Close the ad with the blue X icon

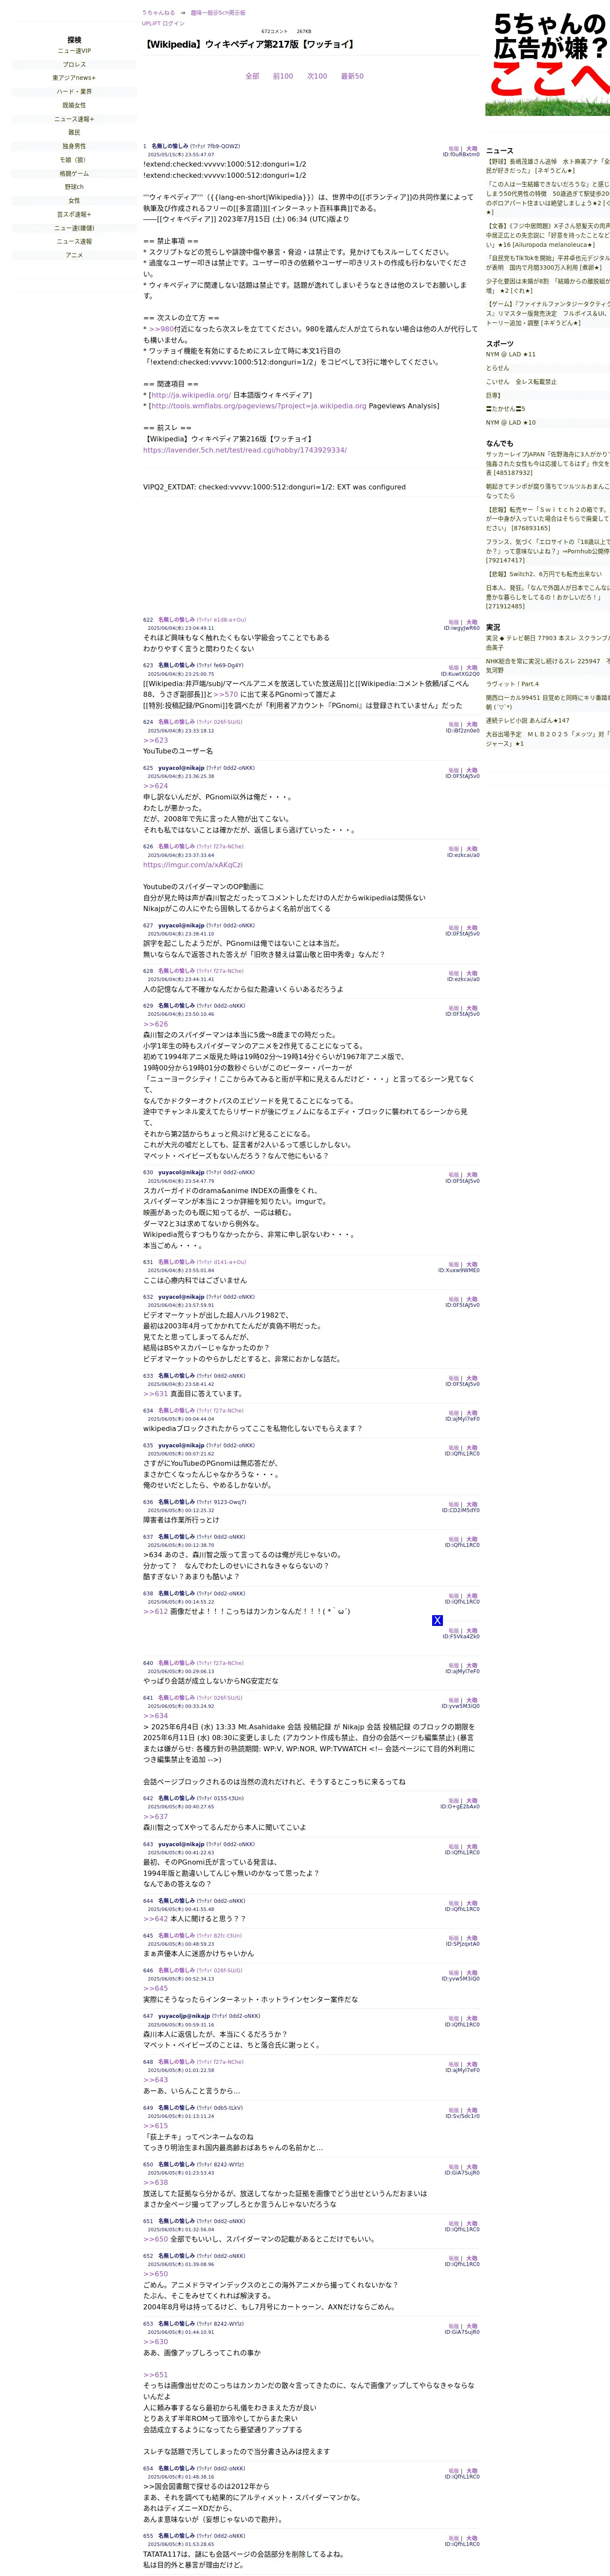click(x=437, y=1620)
